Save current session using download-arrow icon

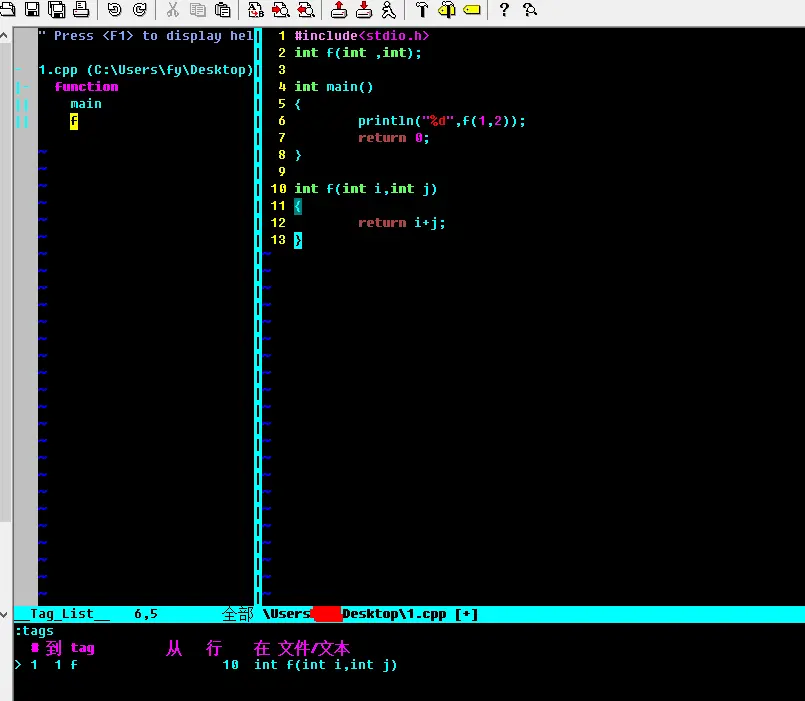click(363, 9)
